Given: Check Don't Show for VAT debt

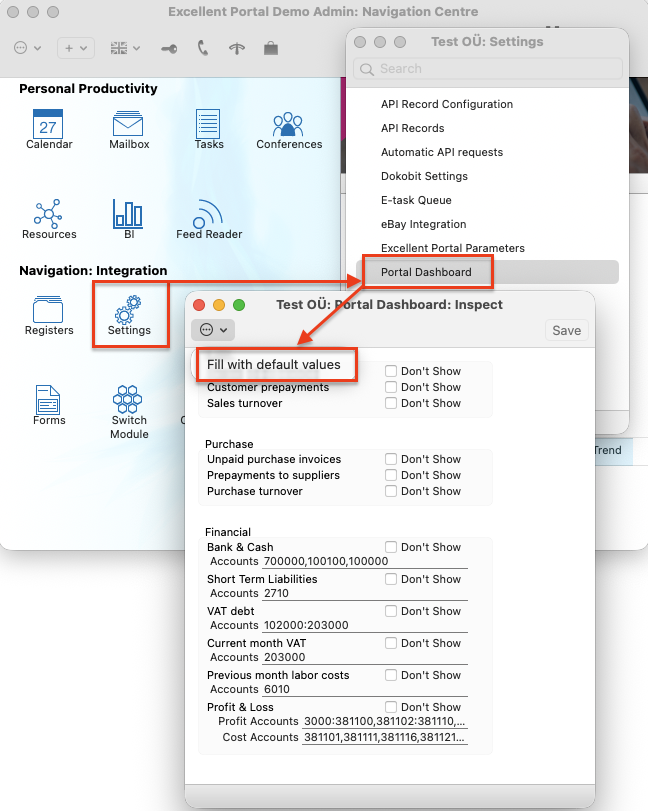Looking at the screenshot, I should click(x=392, y=611).
